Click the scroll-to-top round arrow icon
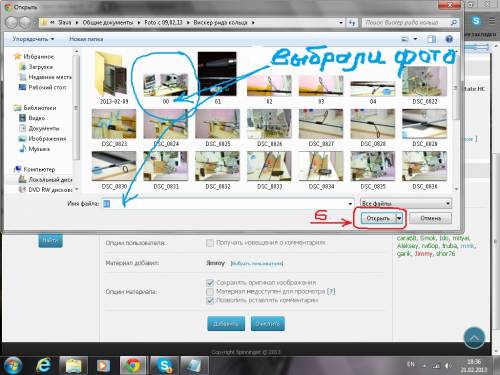Screen dimensions: 500x375 tap(474, 338)
